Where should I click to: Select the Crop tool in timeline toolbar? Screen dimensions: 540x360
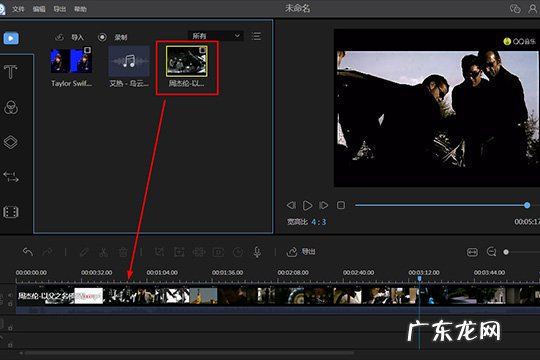(159, 252)
